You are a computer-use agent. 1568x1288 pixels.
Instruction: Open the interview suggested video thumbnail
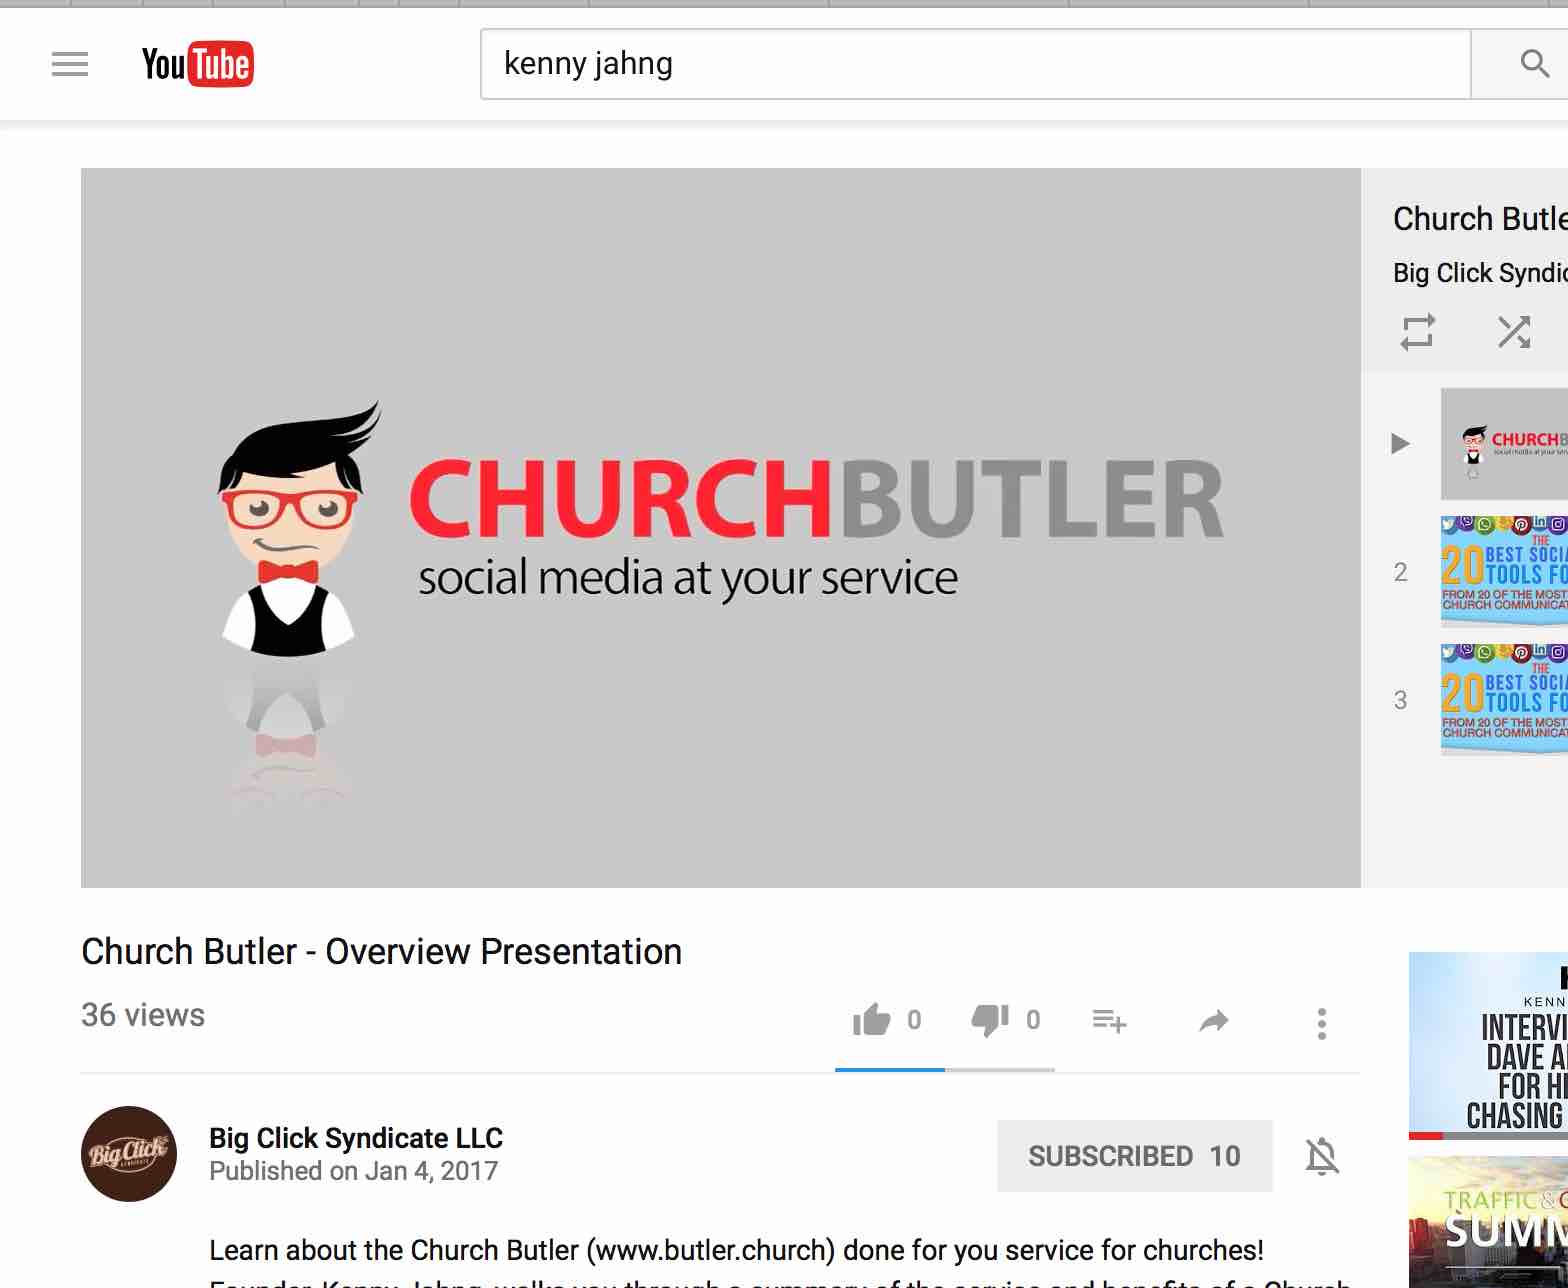point(1488,1046)
